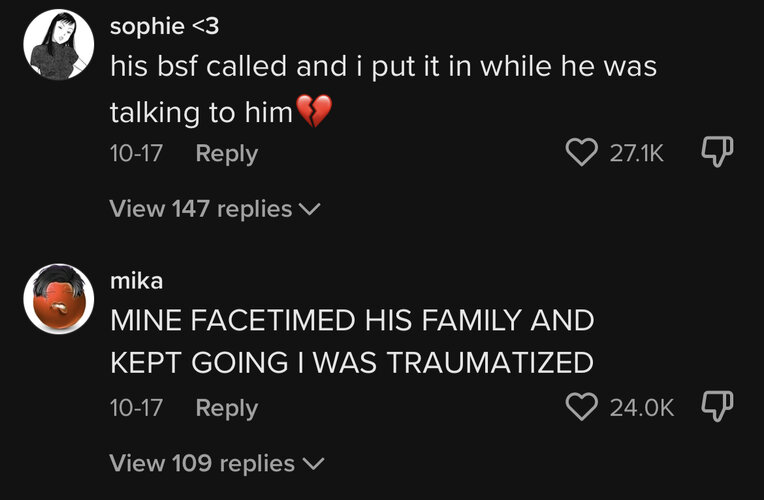Image resolution: width=764 pixels, height=500 pixels.
Task: Open sophie's profile picture avatar
Action: 58,44
